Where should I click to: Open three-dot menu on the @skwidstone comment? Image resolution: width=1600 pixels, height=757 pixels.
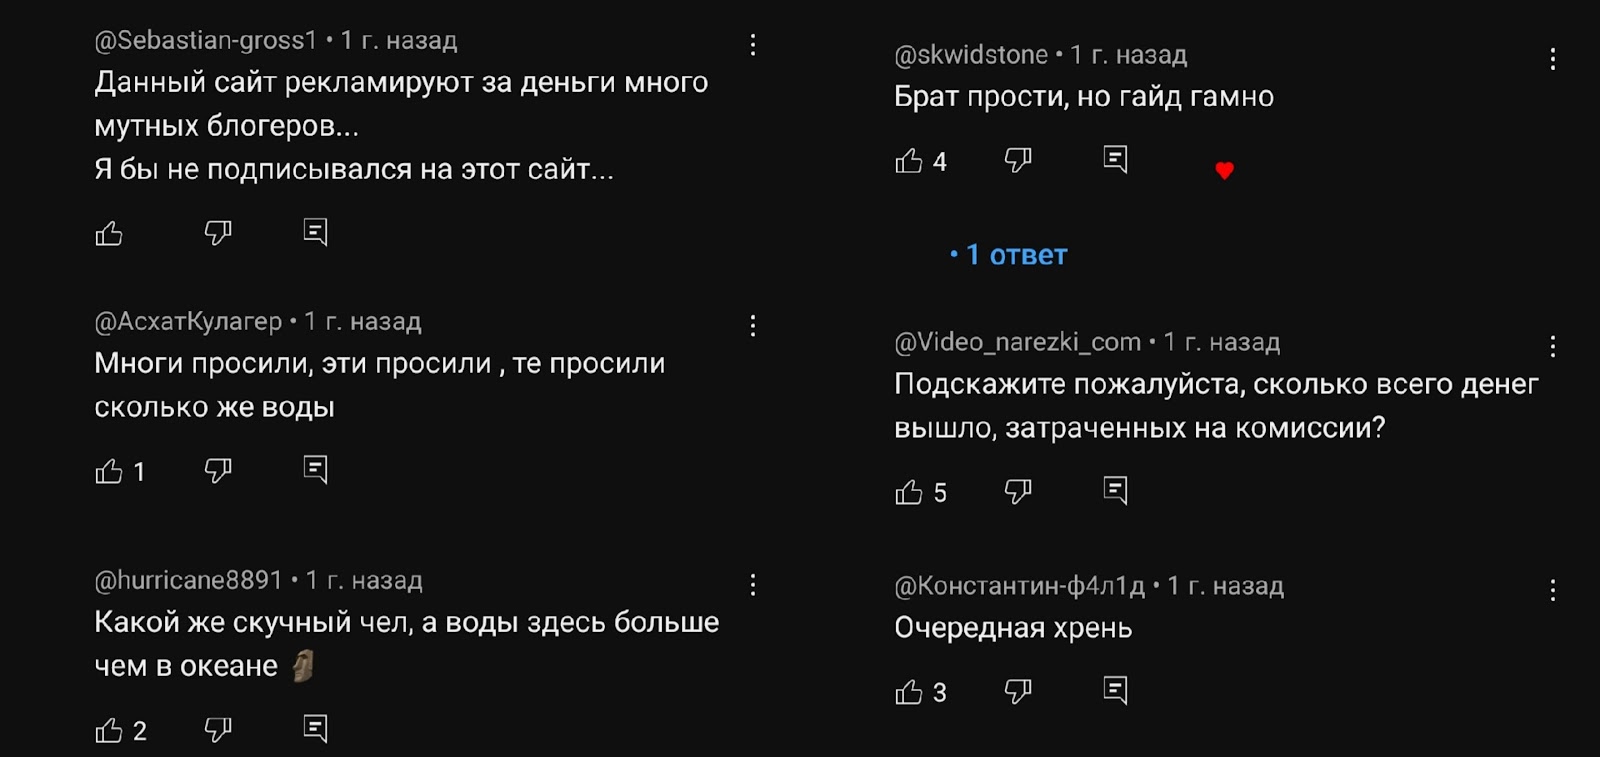pyautogui.click(x=1552, y=59)
